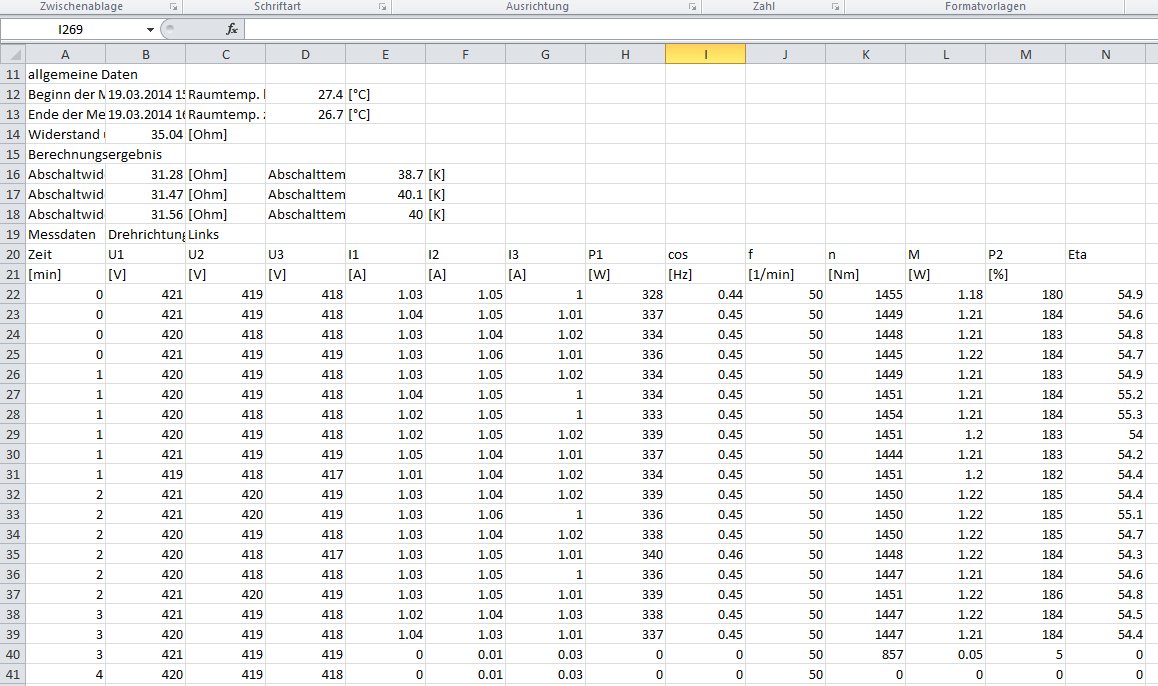Select the 'Eta' column heading cell
The height and width of the screenshot is (686, 1158).
point(1105,254)
